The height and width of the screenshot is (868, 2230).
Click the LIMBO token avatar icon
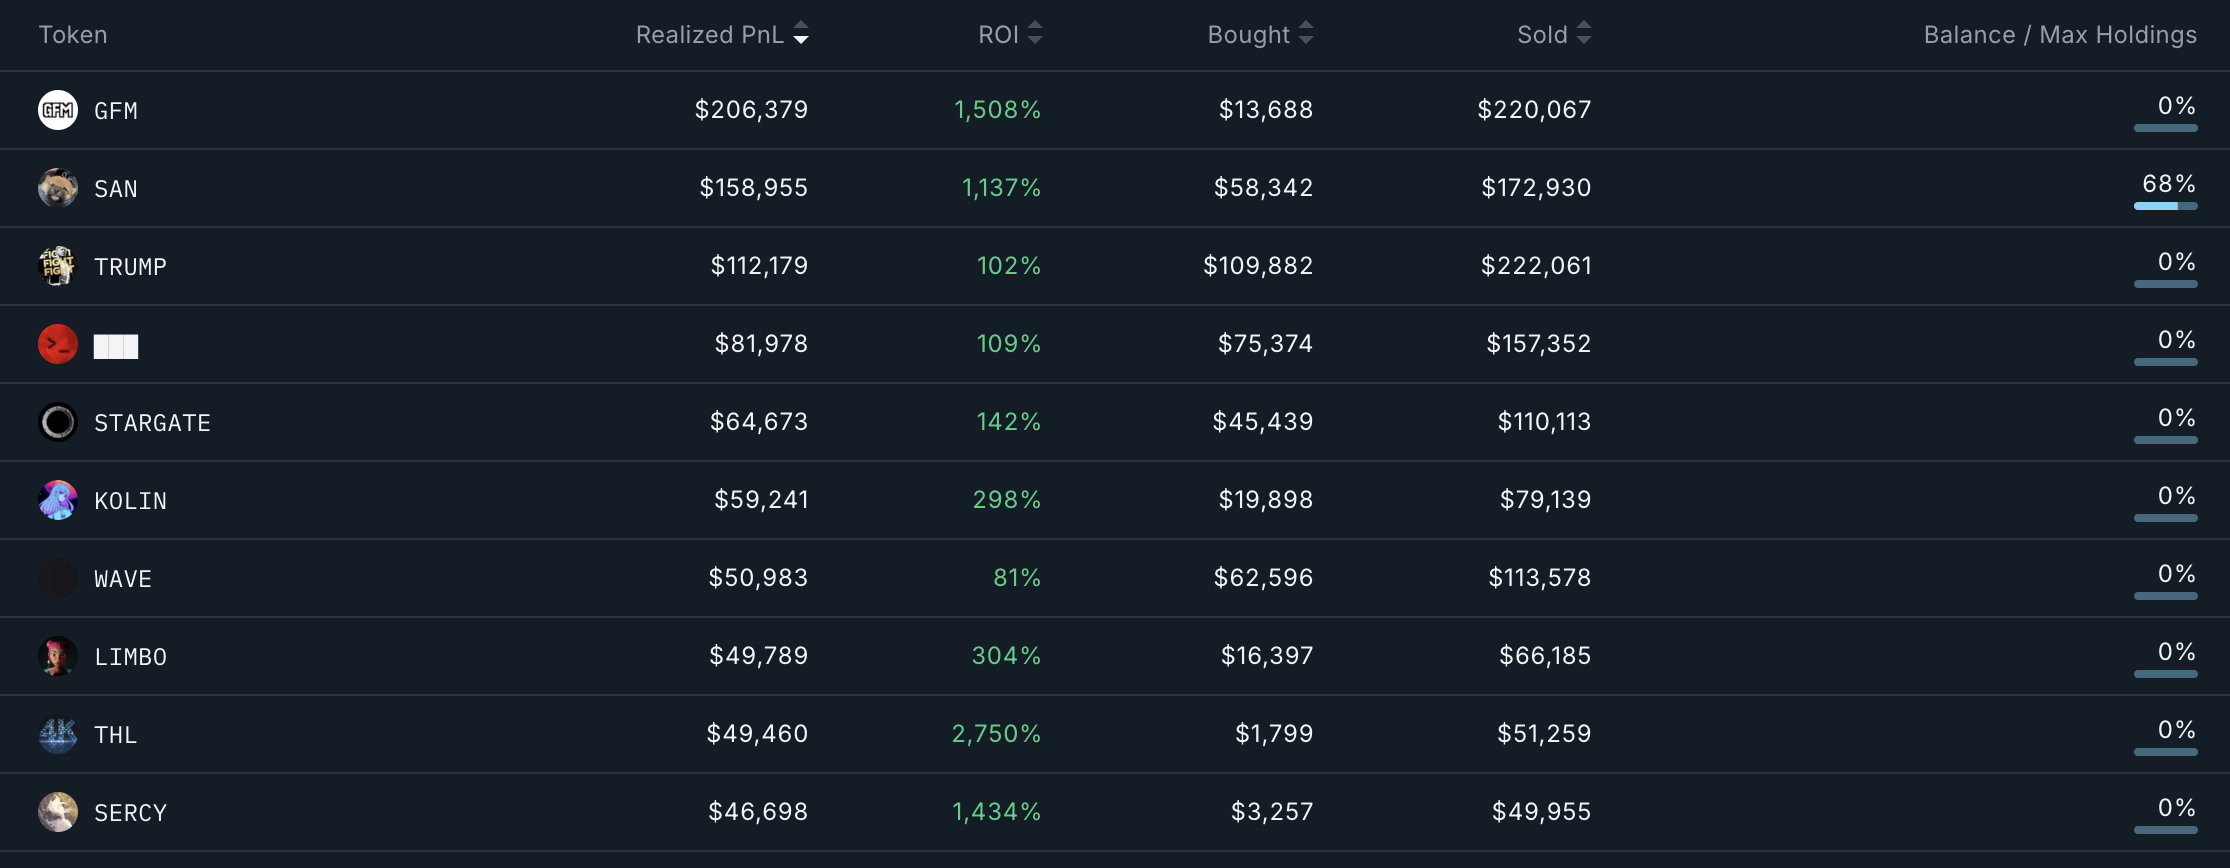pyautogui.click(x=58, y=656)
